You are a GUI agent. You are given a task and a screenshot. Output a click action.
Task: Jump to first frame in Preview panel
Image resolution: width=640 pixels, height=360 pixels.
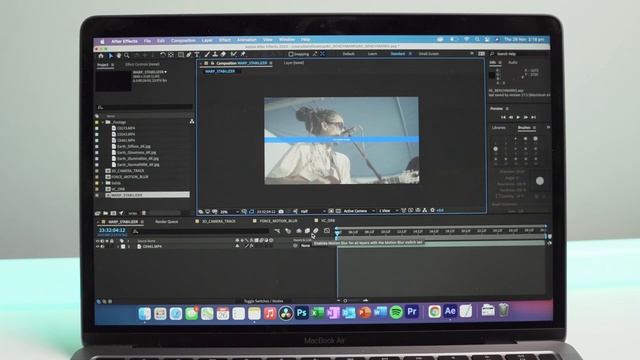pos(503,118)
